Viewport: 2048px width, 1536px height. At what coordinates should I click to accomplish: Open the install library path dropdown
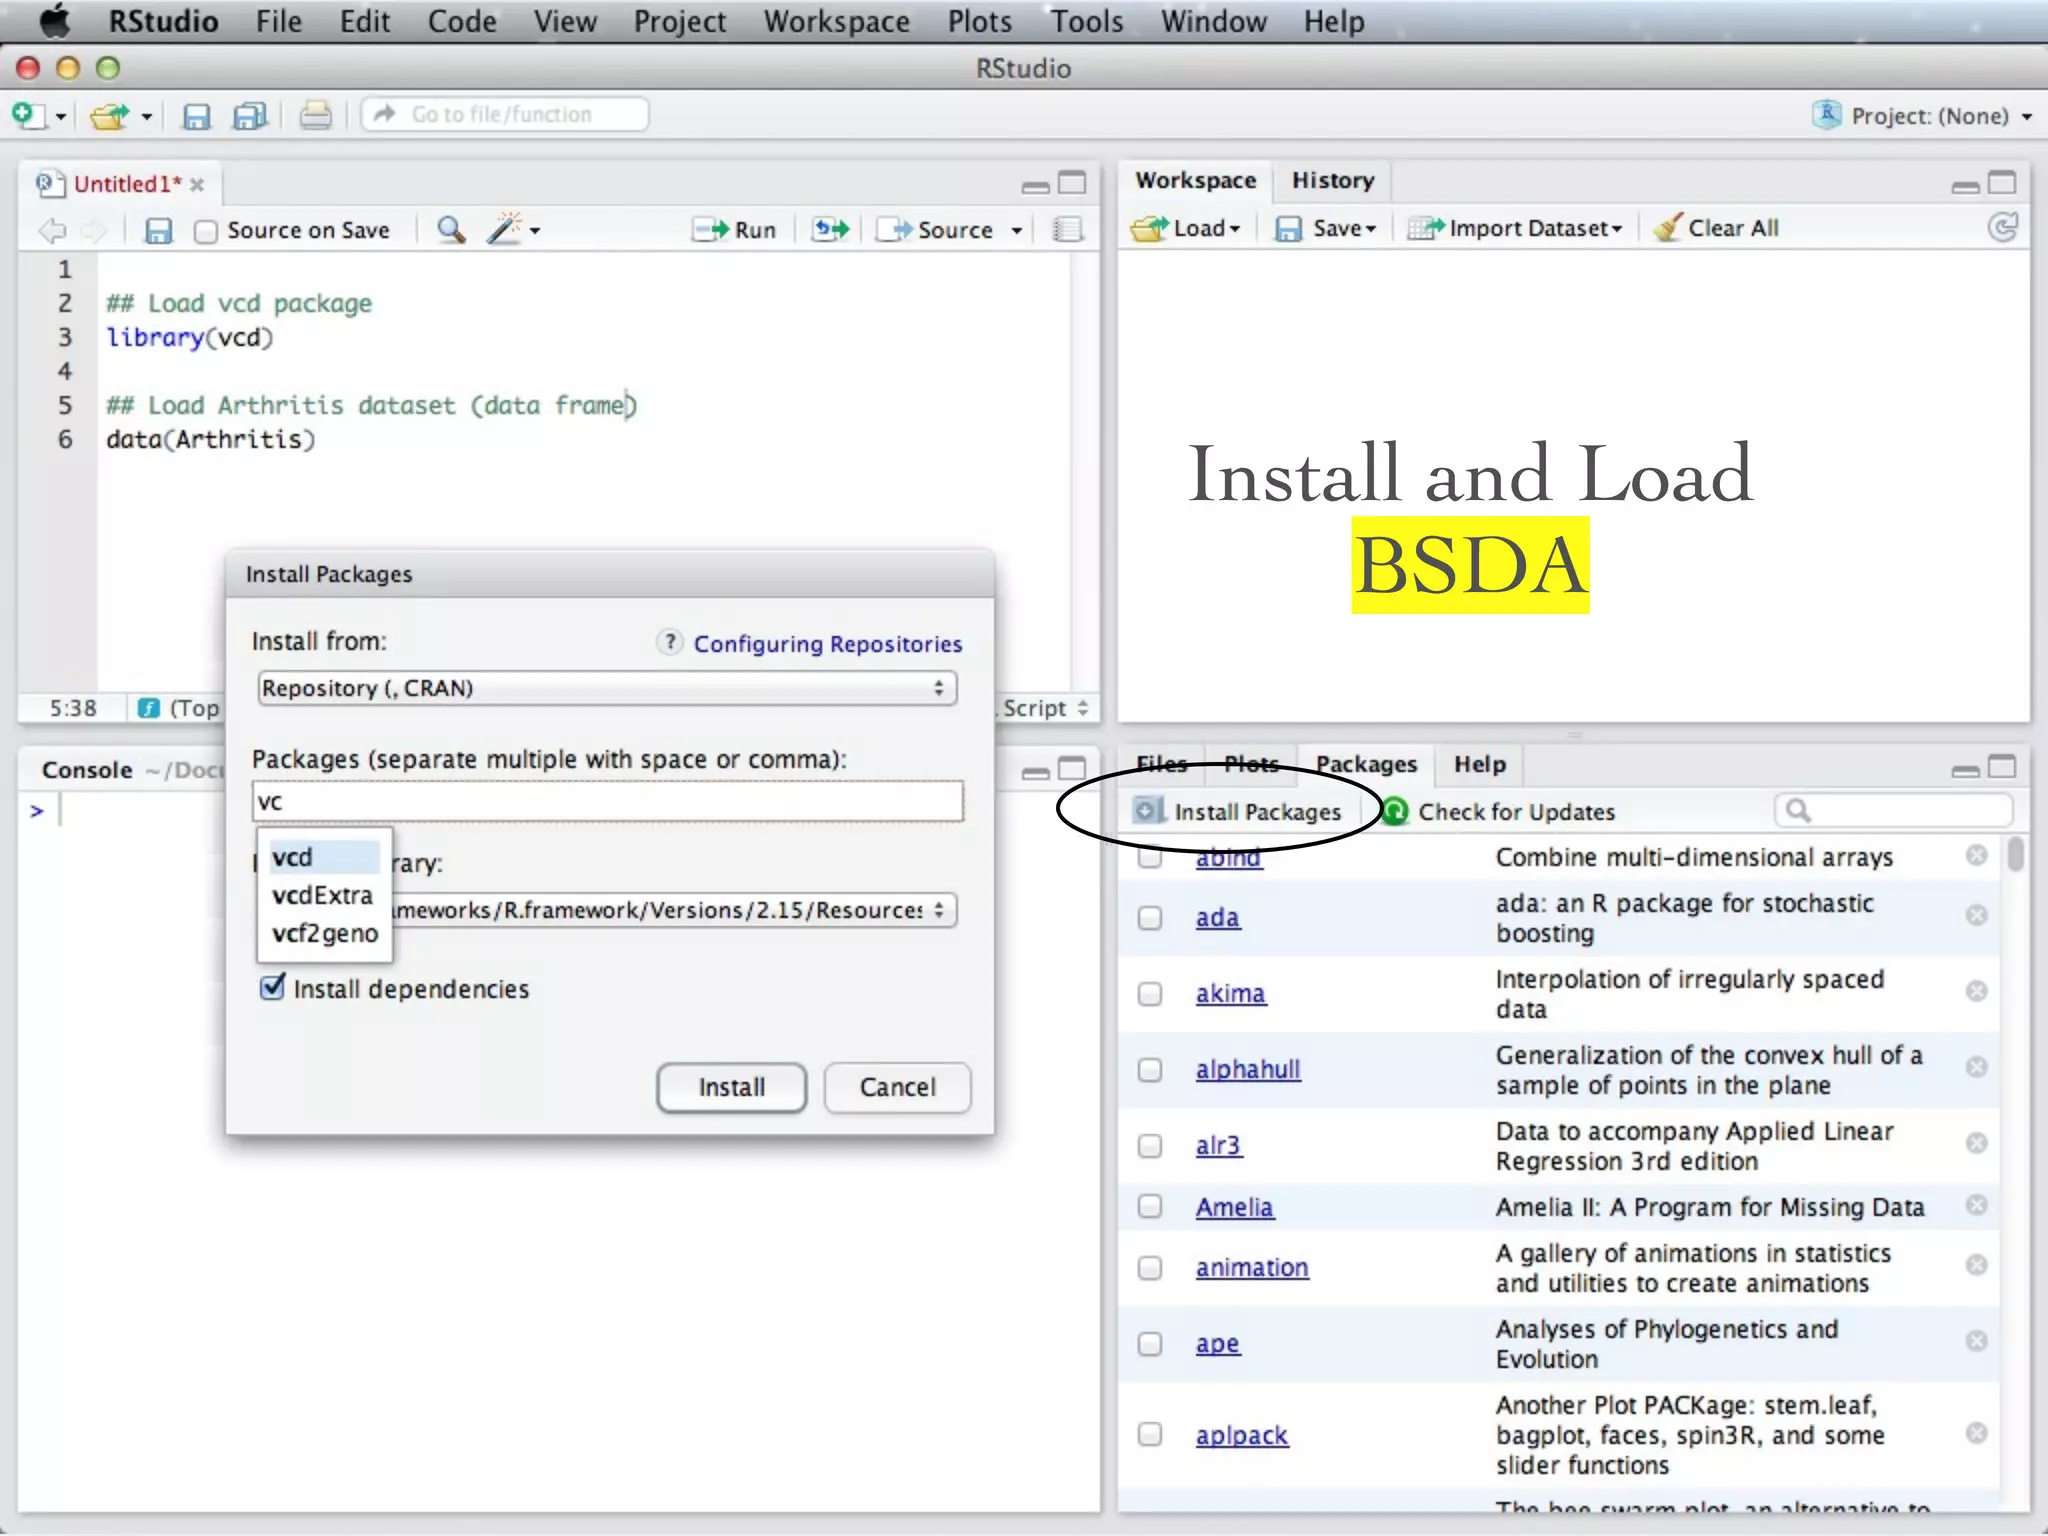675,910
